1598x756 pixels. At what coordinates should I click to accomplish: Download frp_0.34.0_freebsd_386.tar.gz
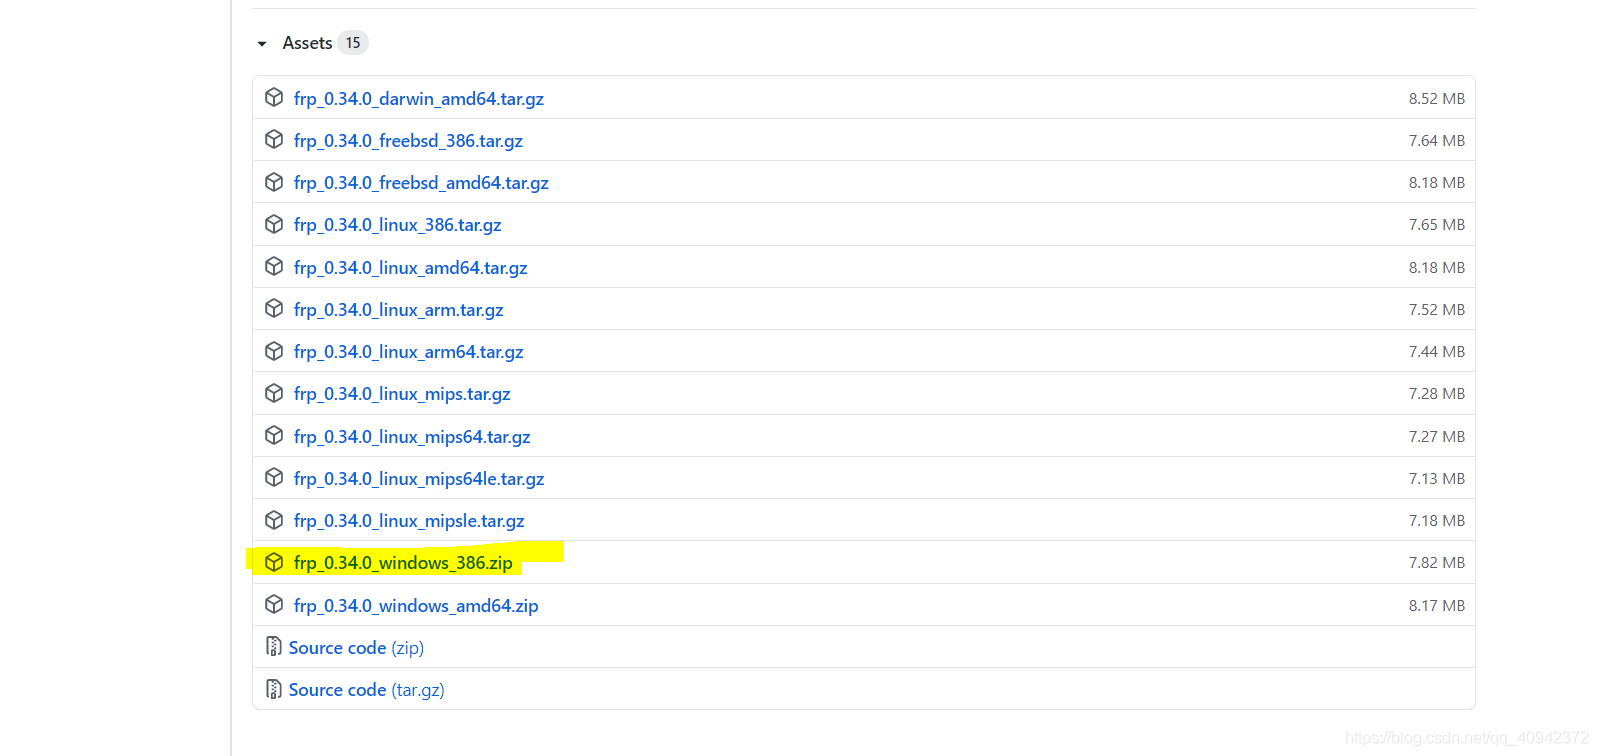tap(408, 141)
